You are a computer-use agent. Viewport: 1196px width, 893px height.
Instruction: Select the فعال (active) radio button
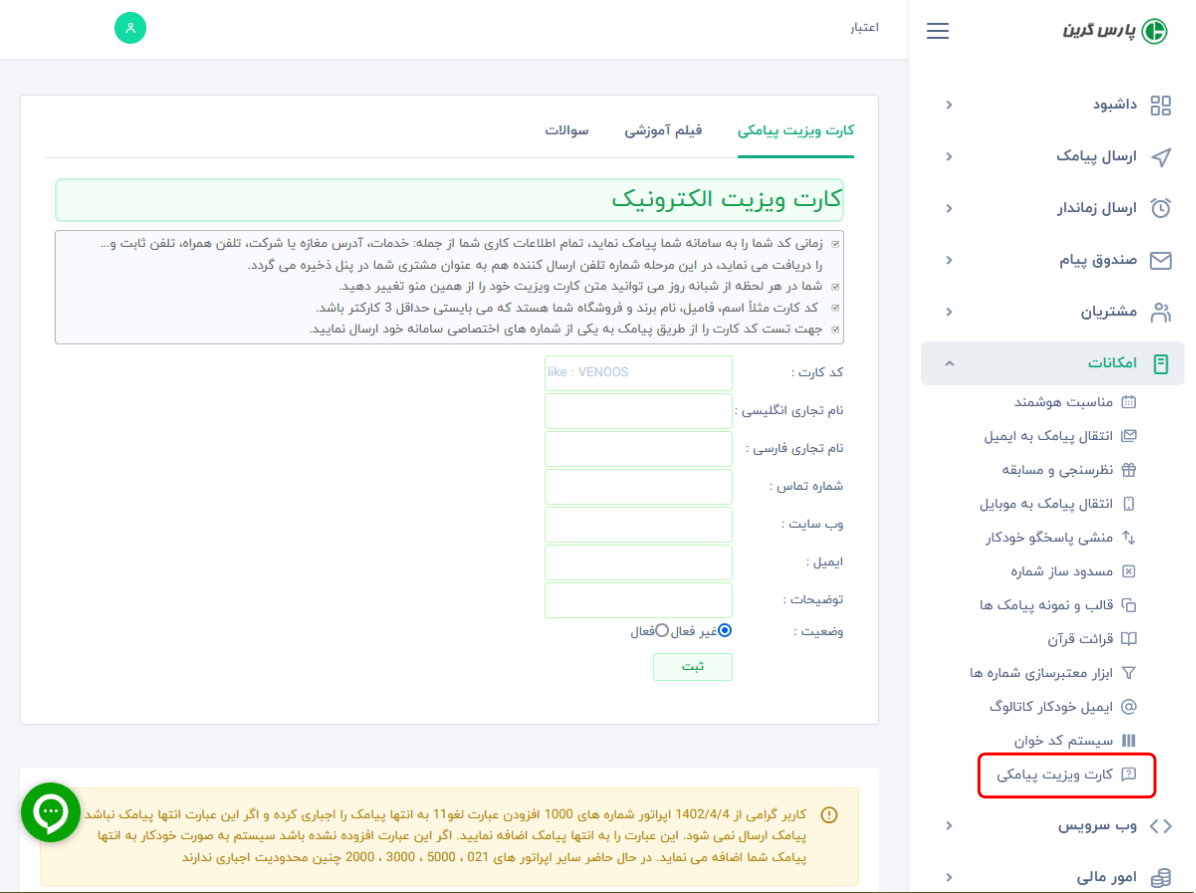662,631
